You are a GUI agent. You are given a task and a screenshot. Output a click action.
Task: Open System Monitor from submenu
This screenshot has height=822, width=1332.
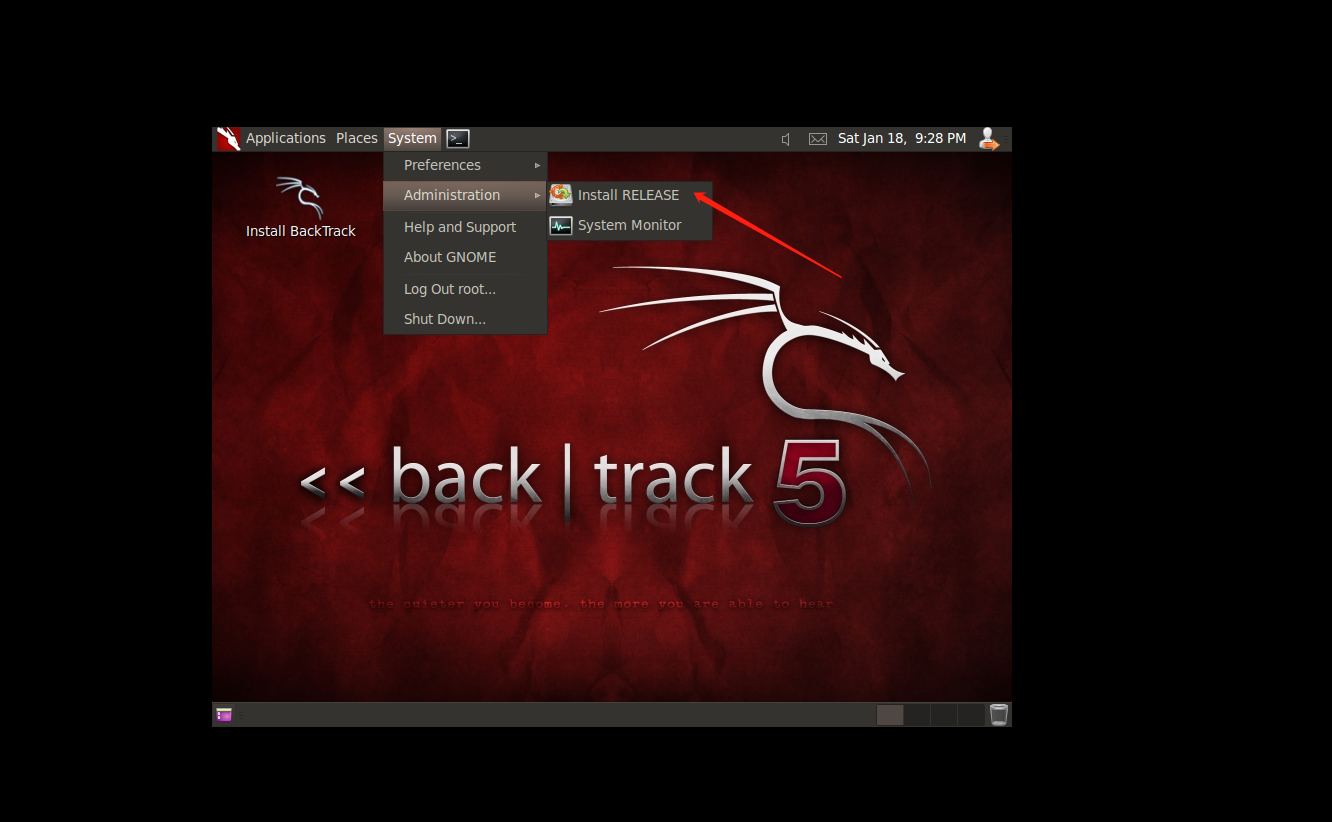(x=630, y=225)
